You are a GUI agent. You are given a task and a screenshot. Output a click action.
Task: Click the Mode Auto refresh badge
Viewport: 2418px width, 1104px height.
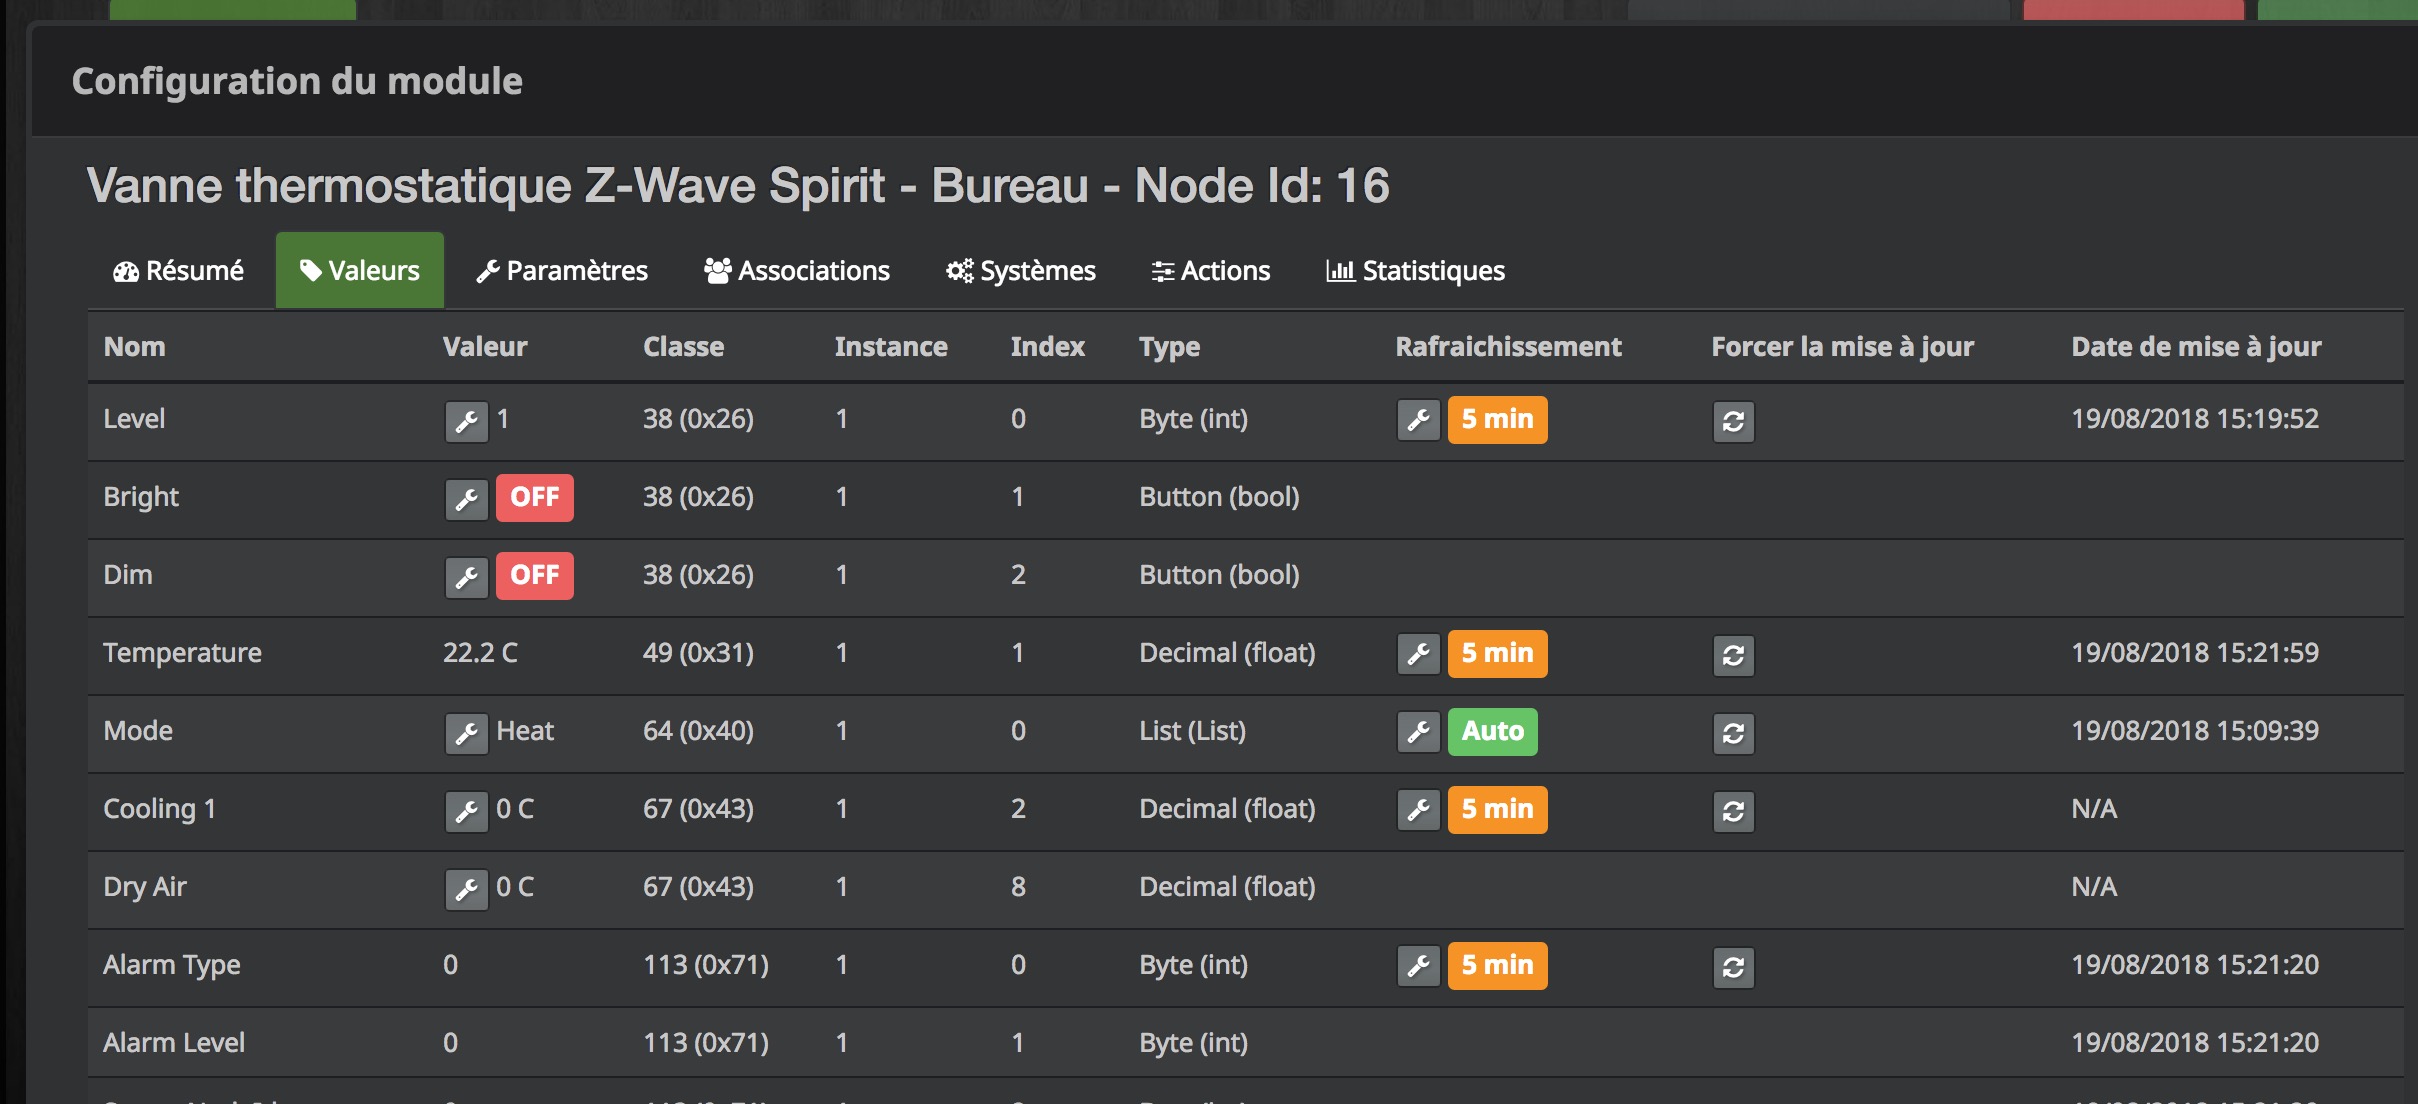tap(1493, 731)
